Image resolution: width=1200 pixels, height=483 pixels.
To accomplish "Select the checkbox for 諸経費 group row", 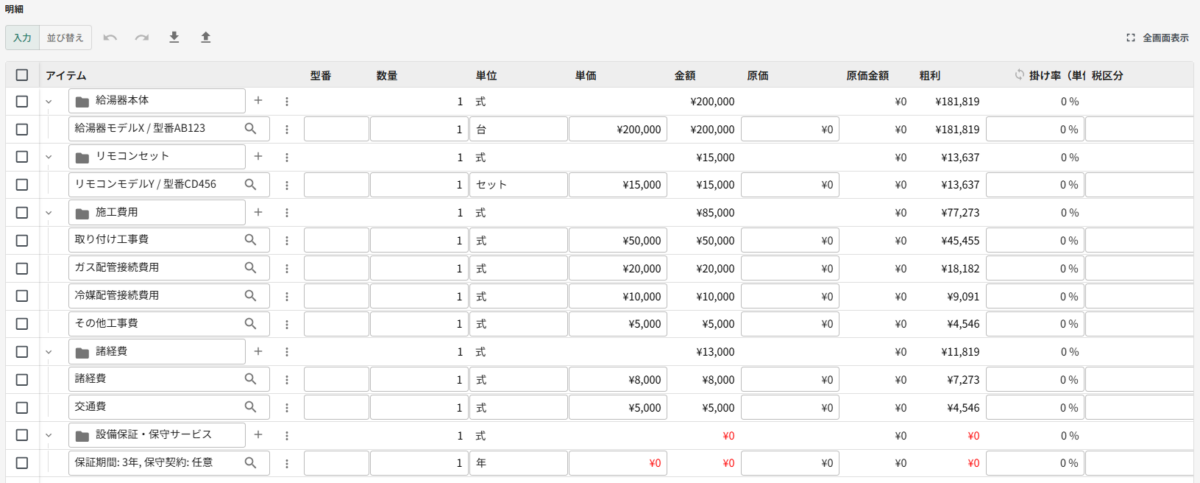I will pyautogui.click(x=22, y=352).
